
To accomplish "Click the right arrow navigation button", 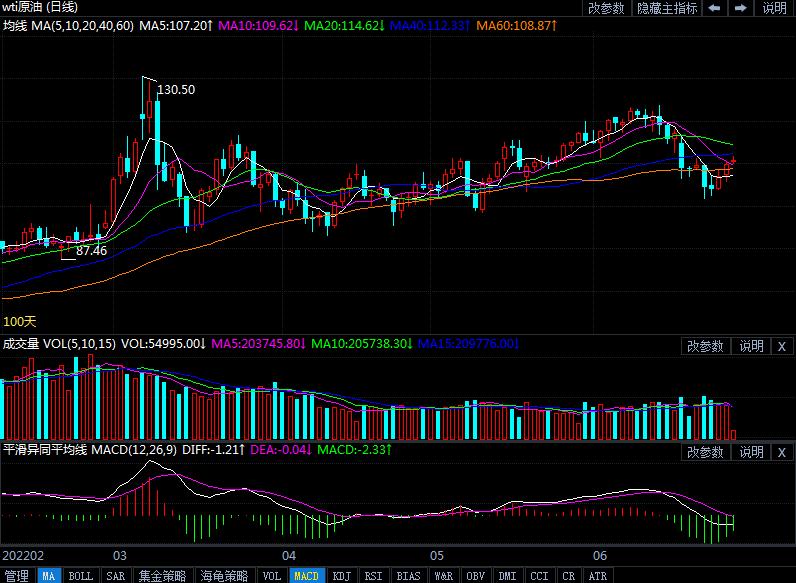I will coord(741,8).
